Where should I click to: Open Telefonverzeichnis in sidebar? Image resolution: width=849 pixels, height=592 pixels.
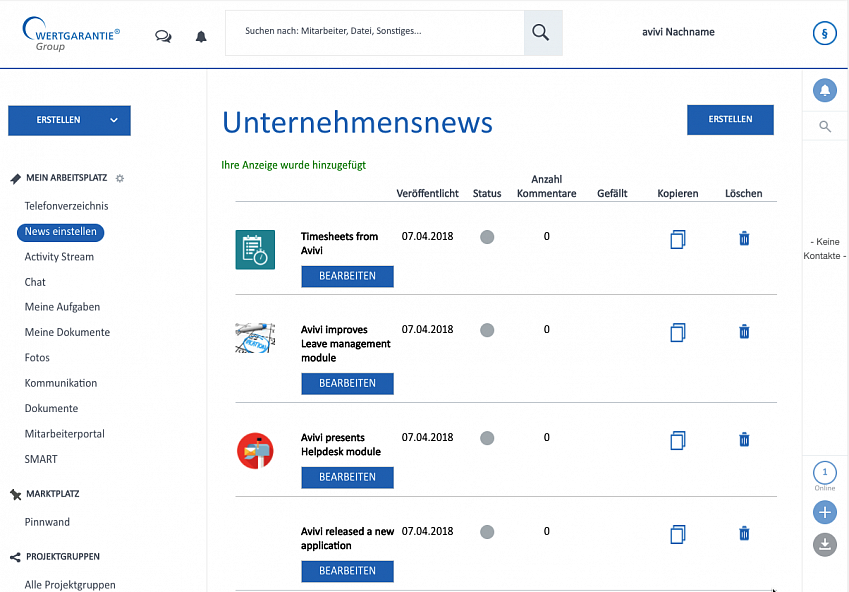66,206
